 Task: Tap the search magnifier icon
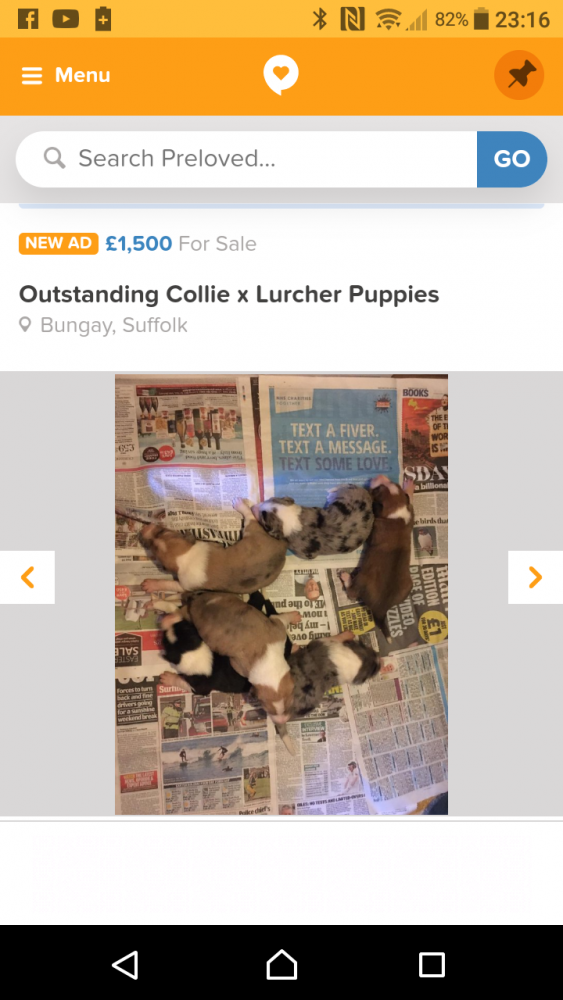54,158
